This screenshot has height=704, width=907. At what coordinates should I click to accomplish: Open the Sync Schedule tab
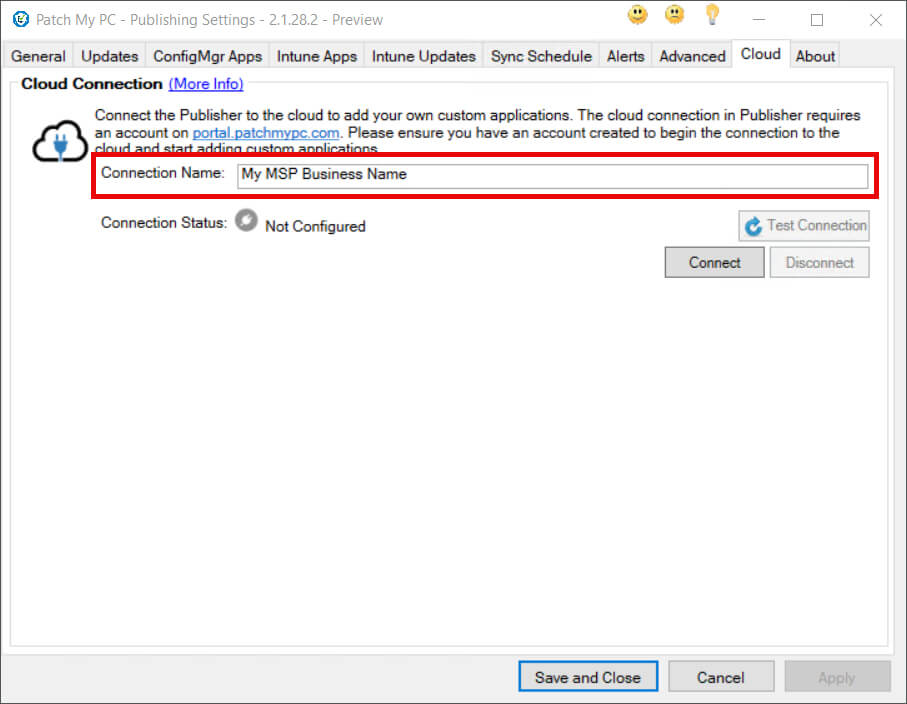tap(541, 56)
